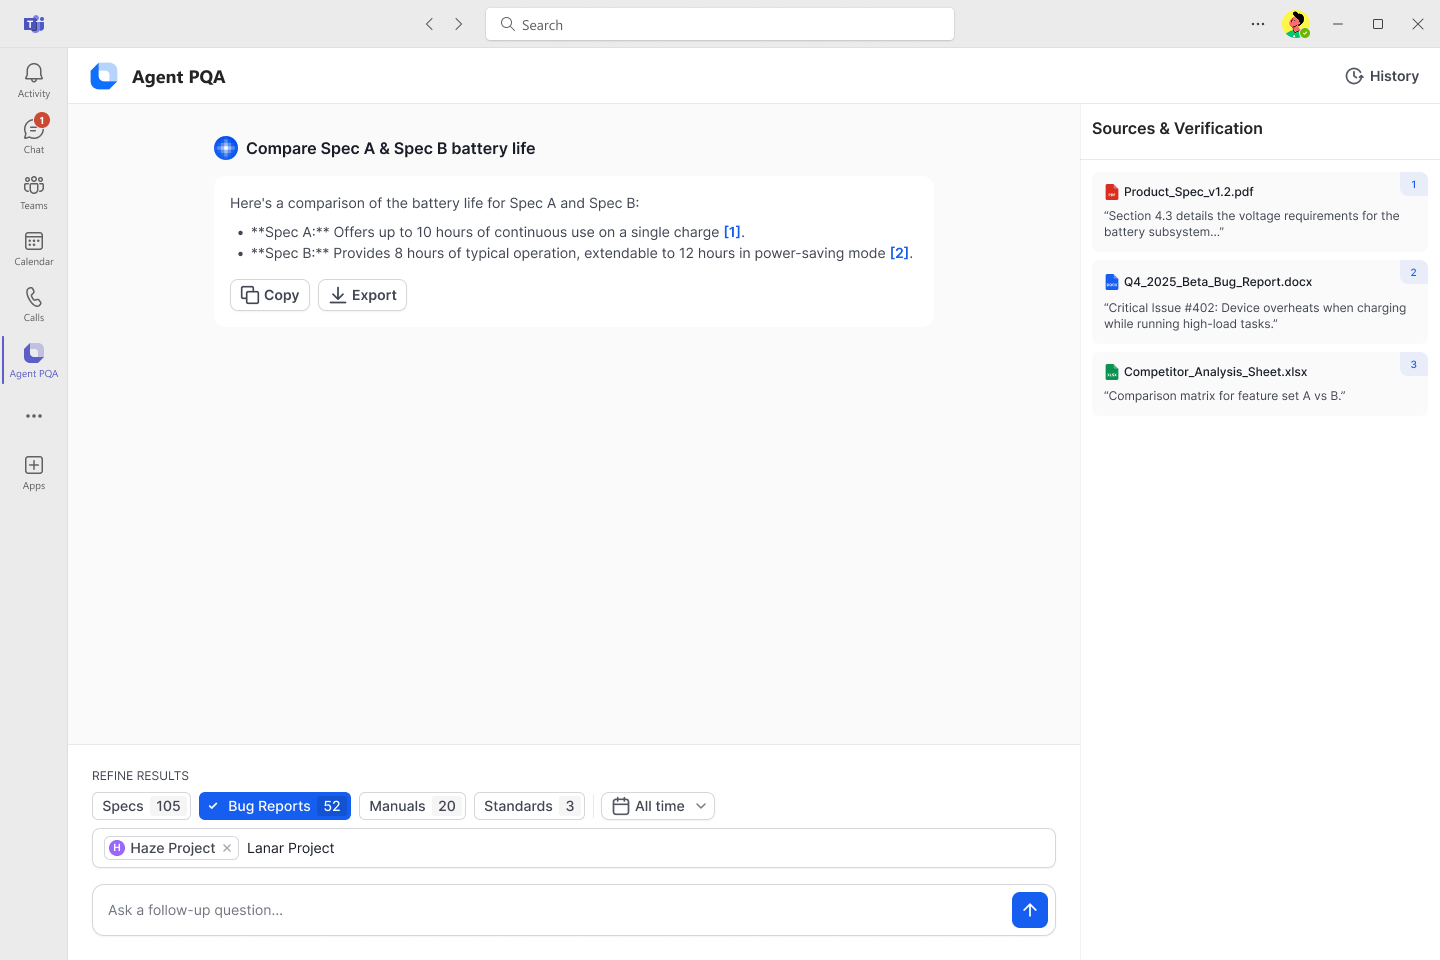Go to Teams in sidebar
The image size is (1440, 960).
point(34,192)
